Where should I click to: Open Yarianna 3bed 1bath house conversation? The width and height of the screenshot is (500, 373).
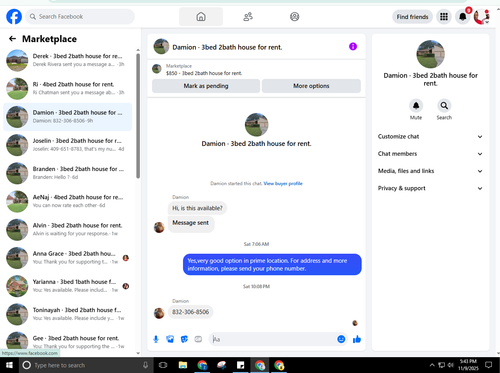[x=68, y=286]
